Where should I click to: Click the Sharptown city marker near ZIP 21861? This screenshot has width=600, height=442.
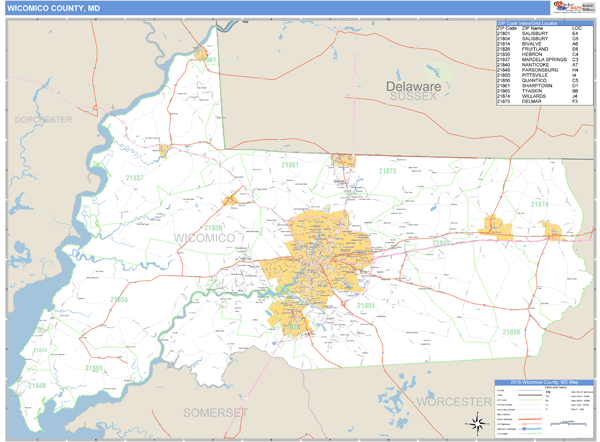[x=203, y=53]
